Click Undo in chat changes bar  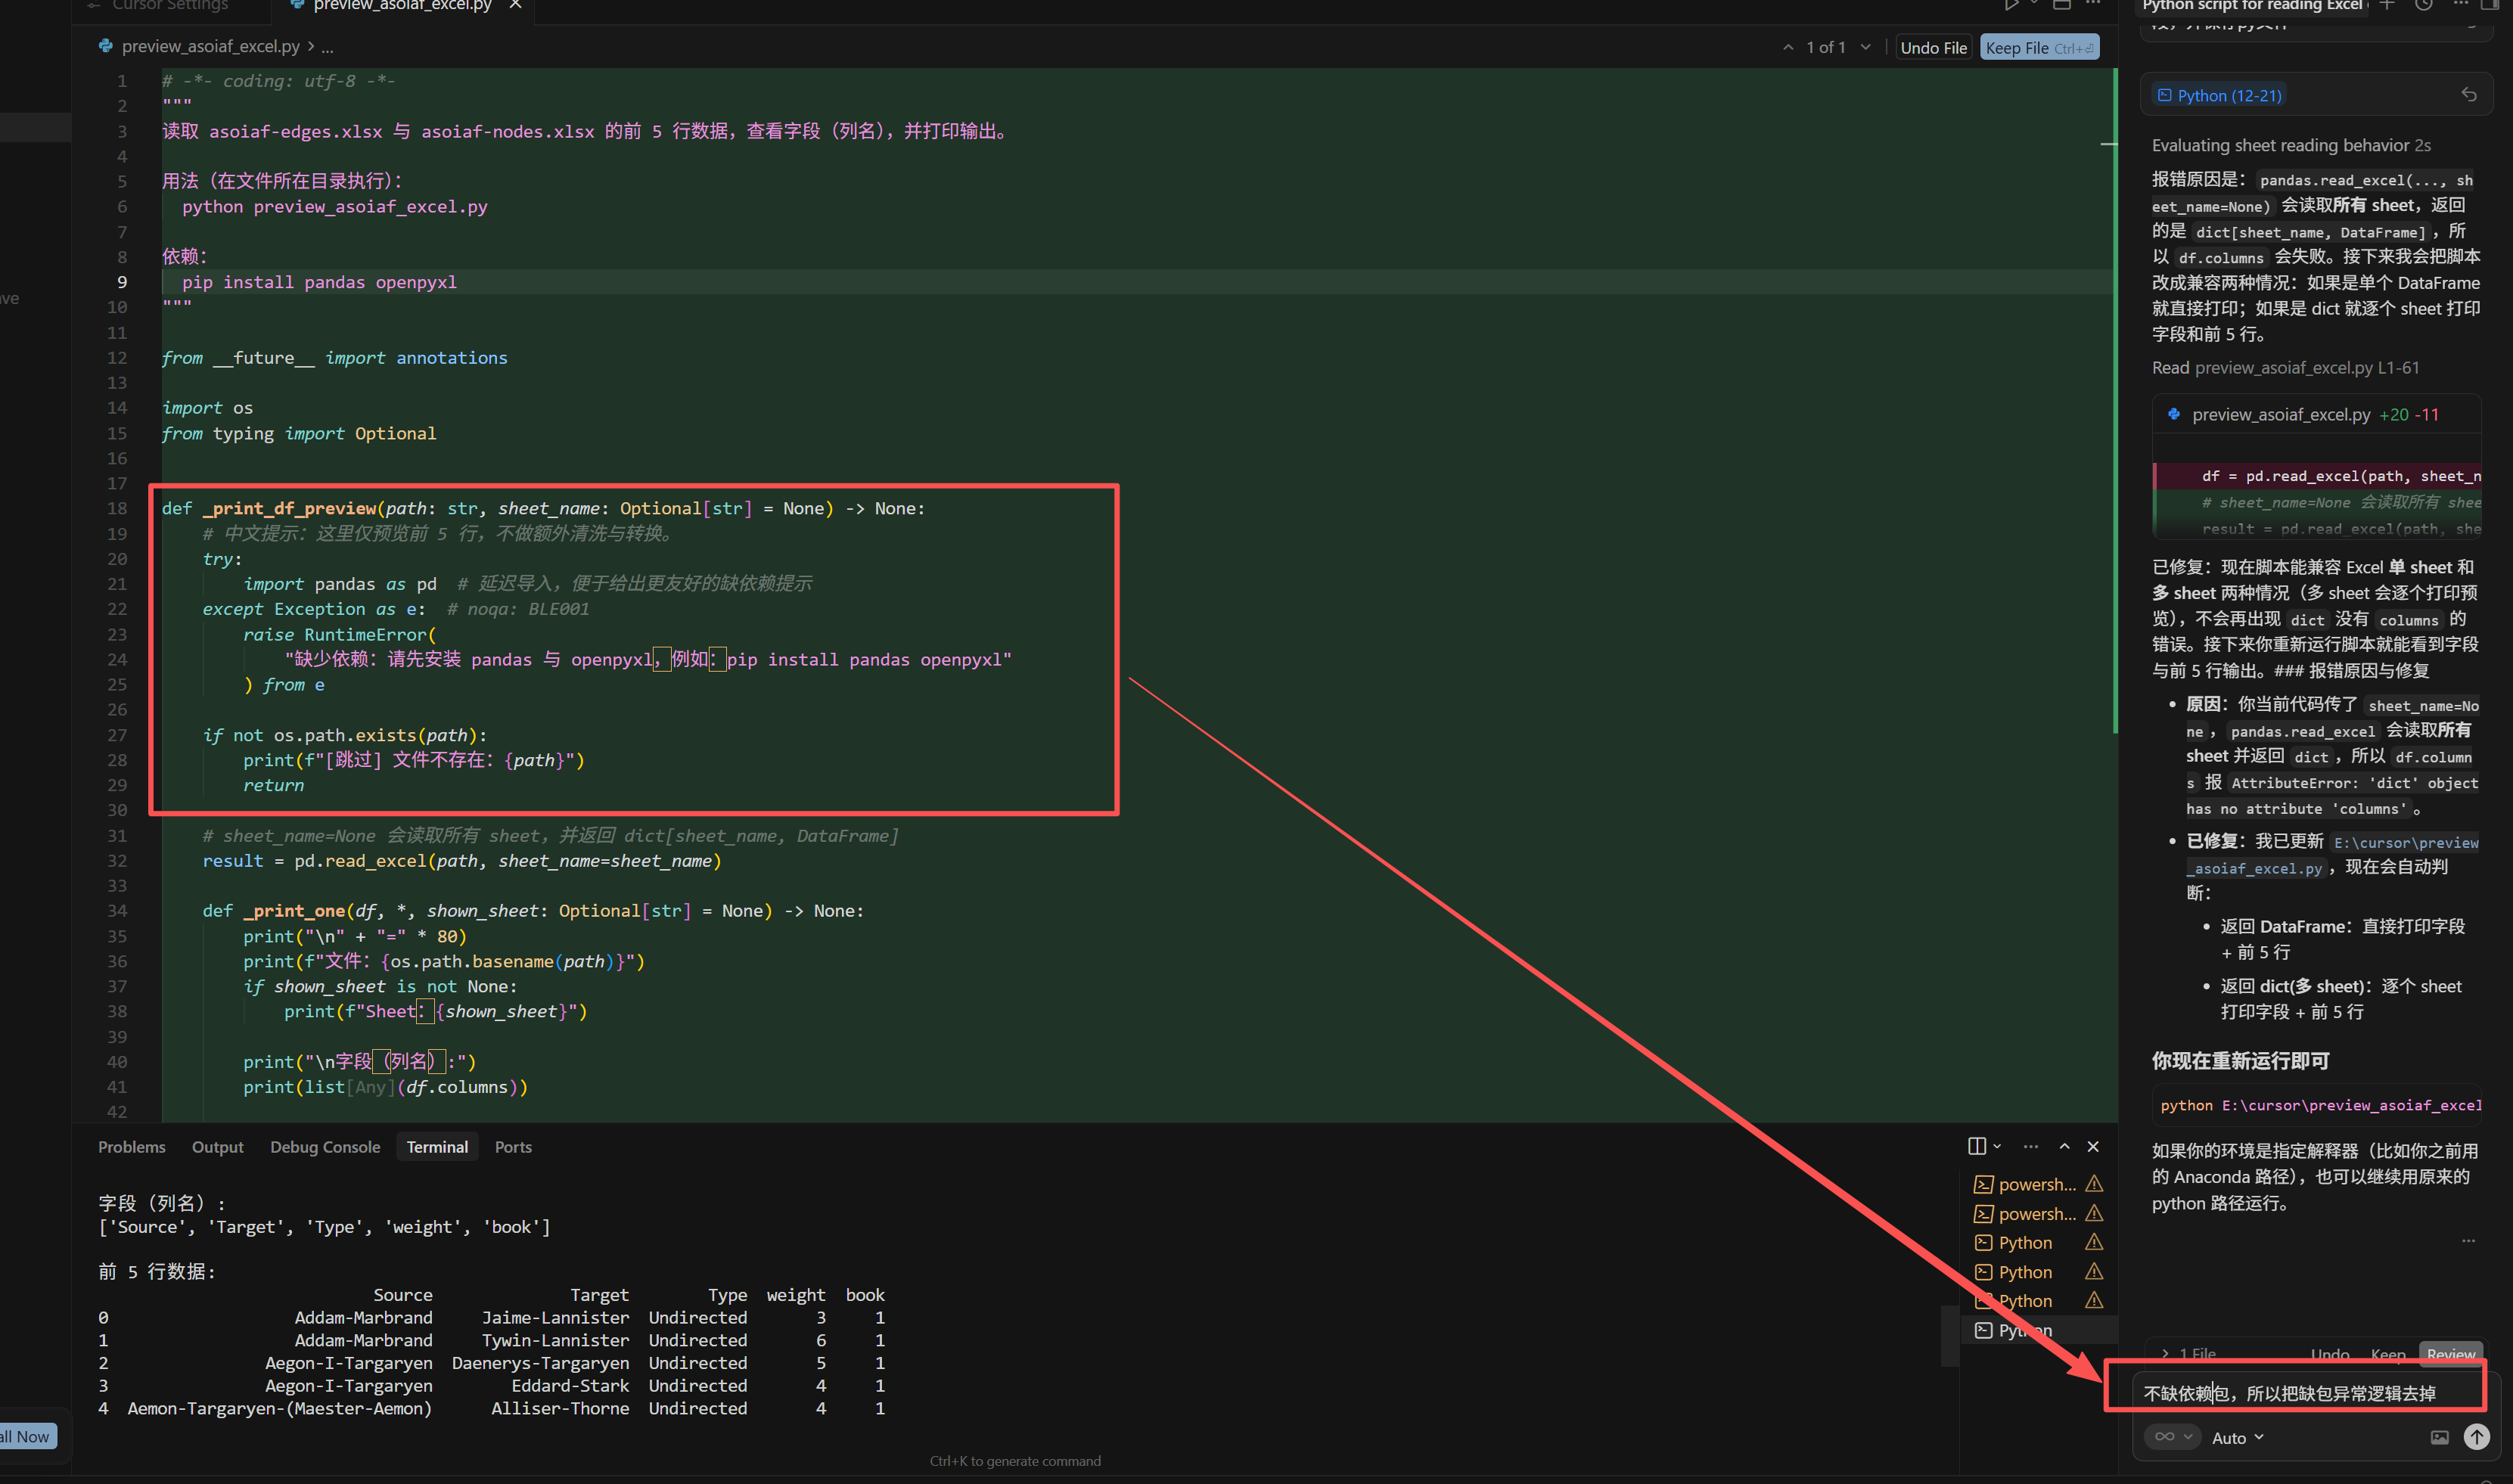[2329, 1353]
